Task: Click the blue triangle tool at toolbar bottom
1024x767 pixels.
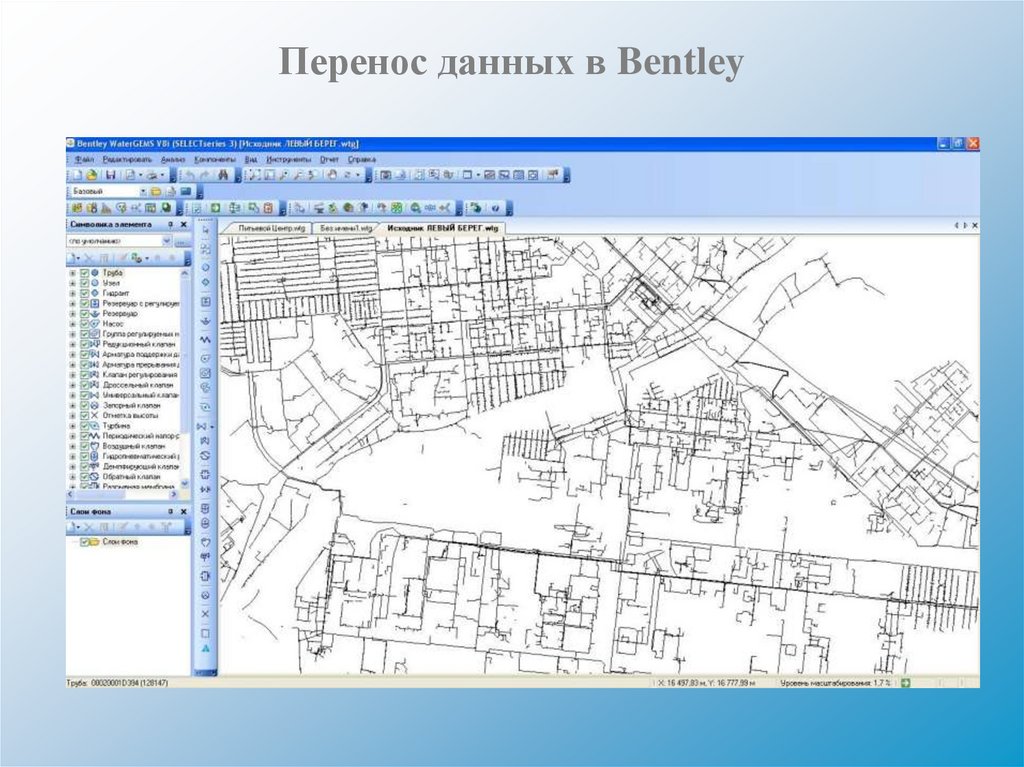Action: 205,649
